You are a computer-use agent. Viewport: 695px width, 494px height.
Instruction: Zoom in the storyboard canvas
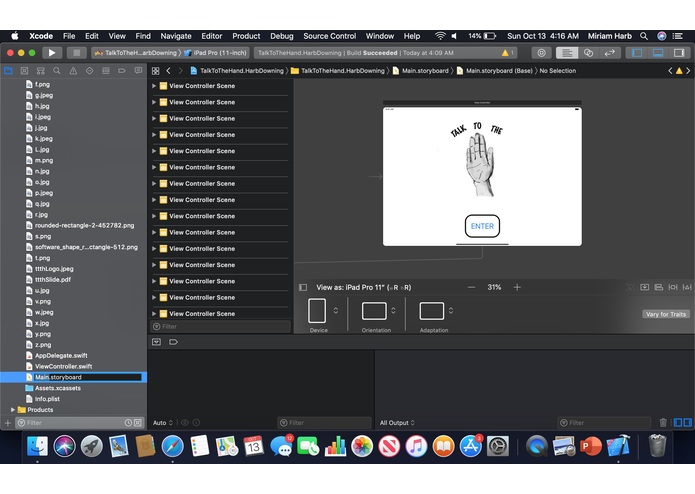[x=517, y=288]
